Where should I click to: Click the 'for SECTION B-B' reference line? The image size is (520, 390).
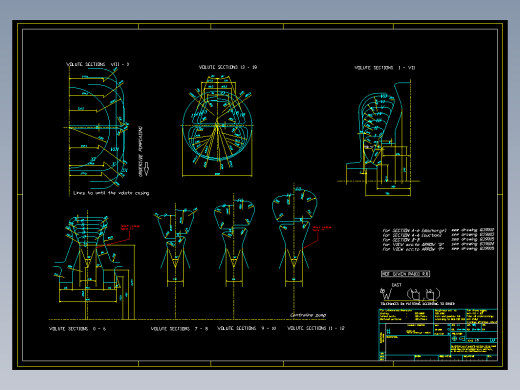438,240
